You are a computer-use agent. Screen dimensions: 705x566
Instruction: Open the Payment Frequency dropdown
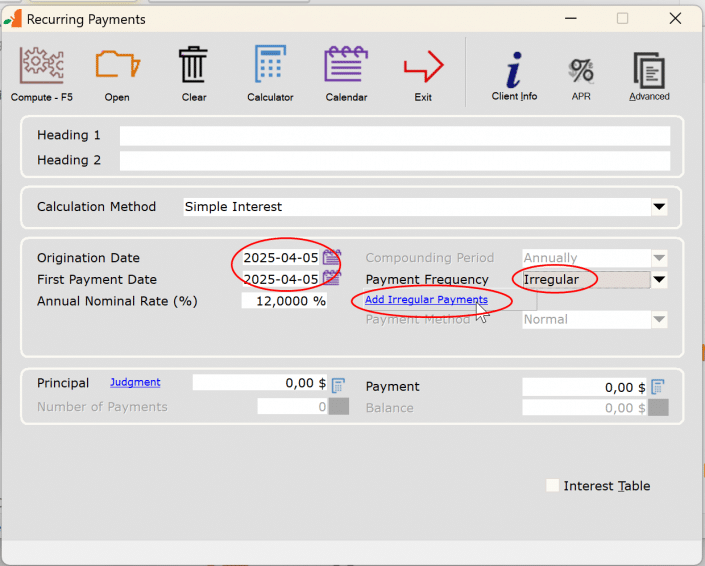coord(659,280)
